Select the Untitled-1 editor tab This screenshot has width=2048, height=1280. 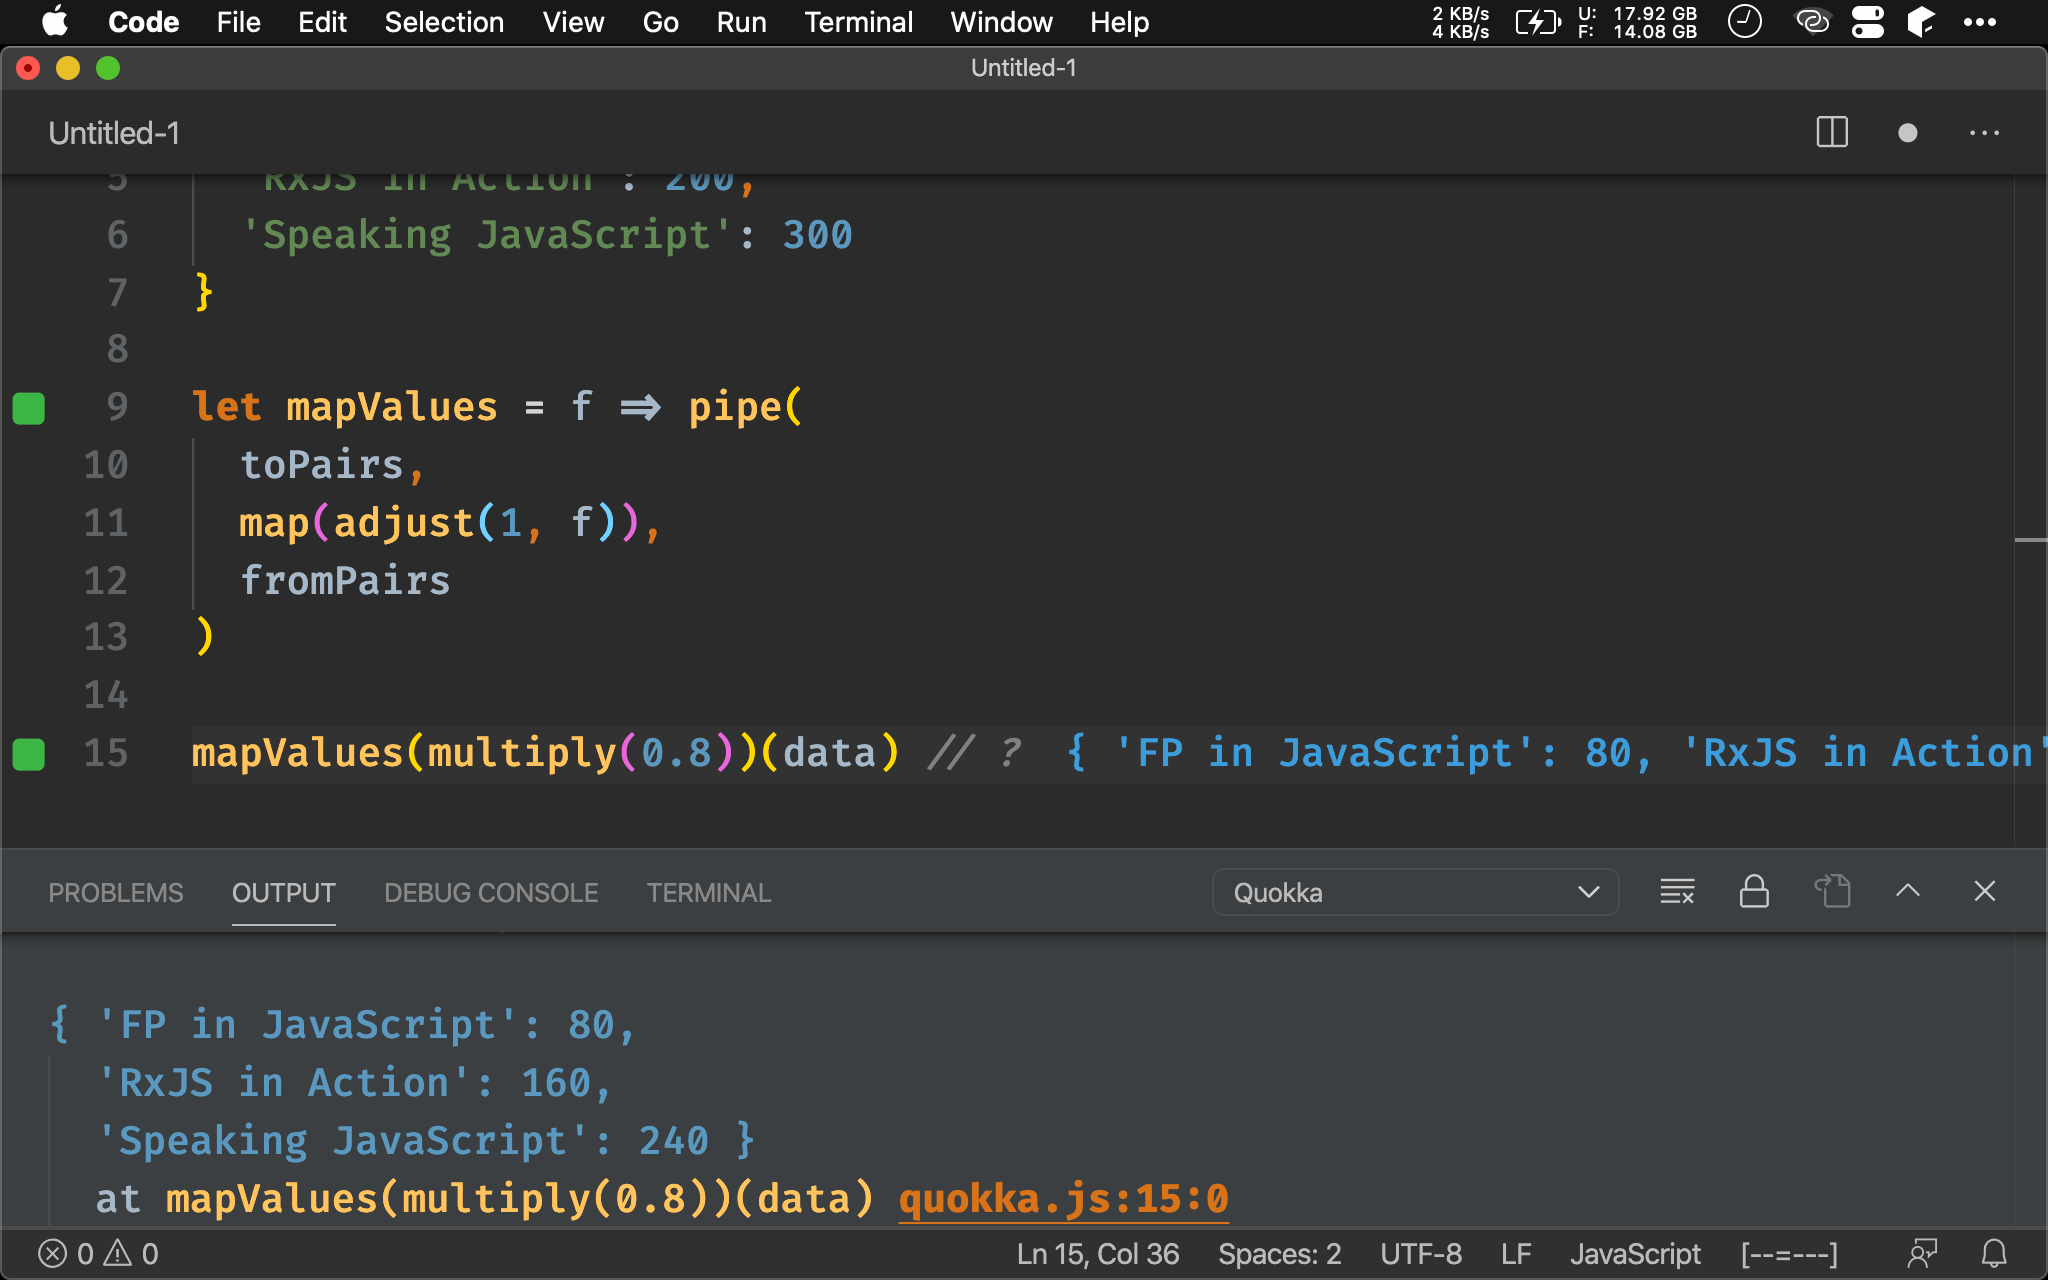click(114, 133)
